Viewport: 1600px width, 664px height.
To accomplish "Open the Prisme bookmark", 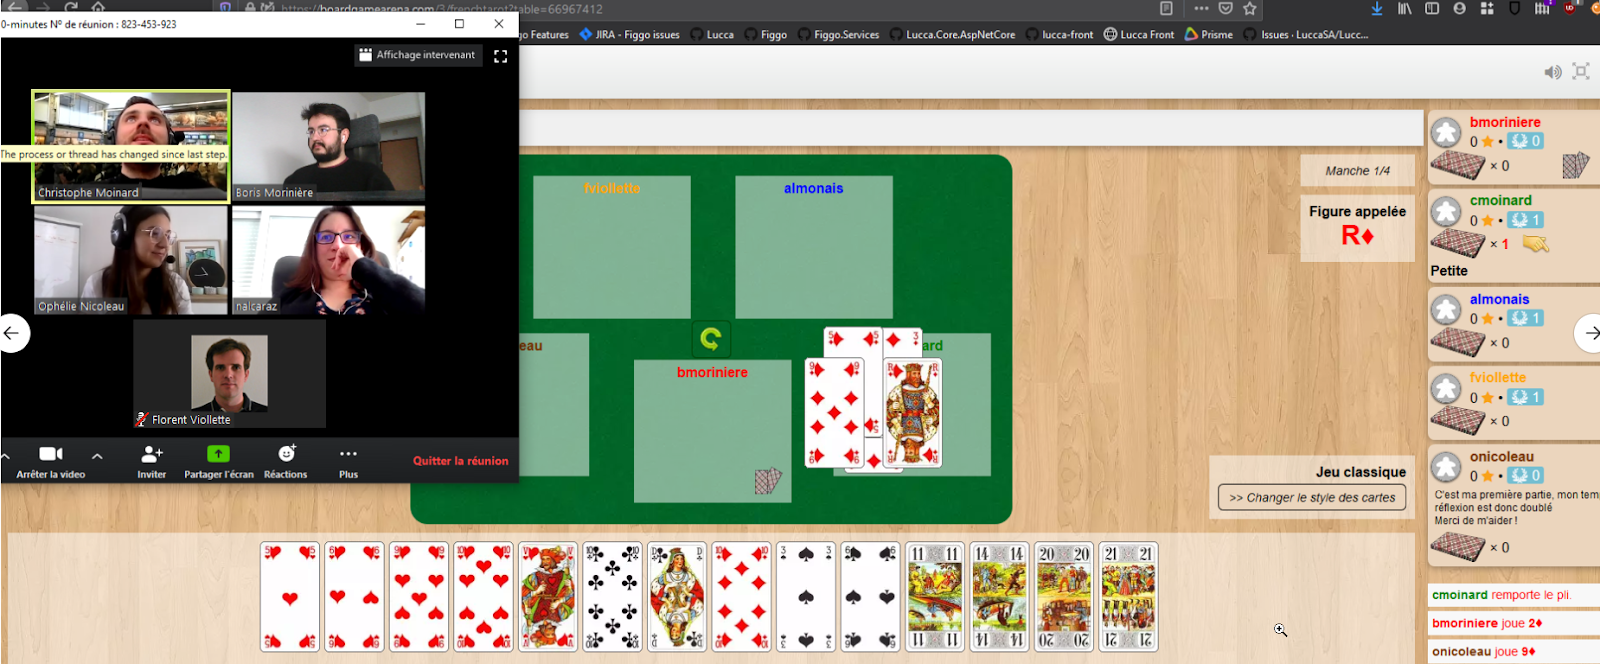I will tap(1208, 34).
